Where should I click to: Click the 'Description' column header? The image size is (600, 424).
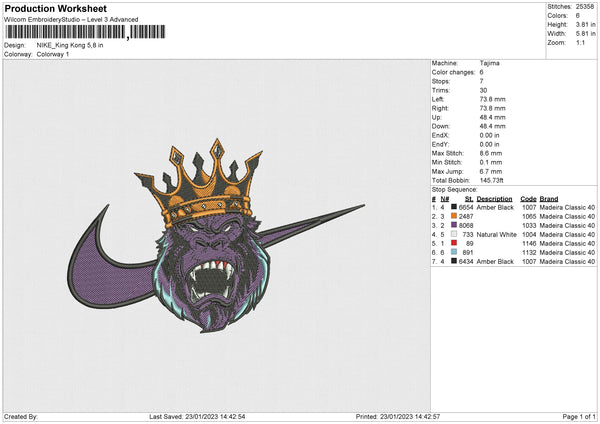(x=494, y=199)
